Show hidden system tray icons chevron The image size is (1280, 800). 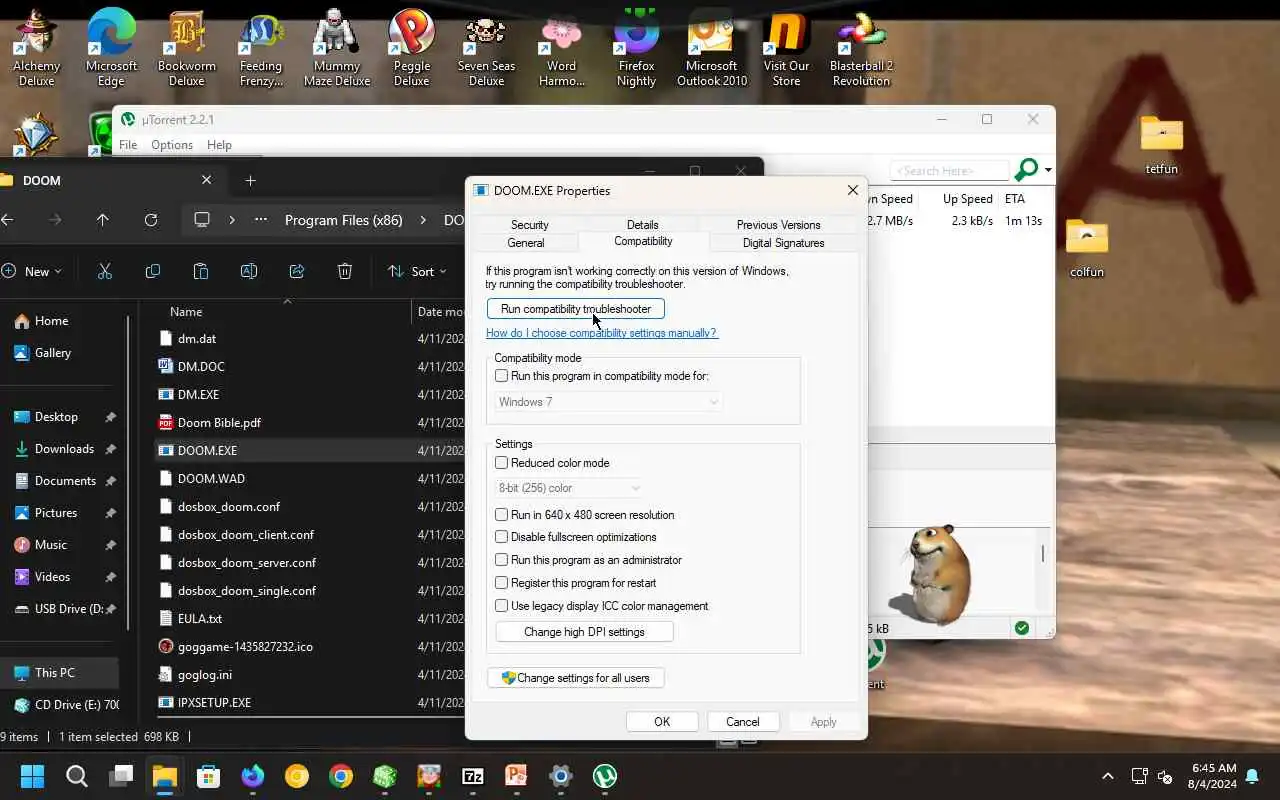pyautogui.click(x=1107, y=776)
